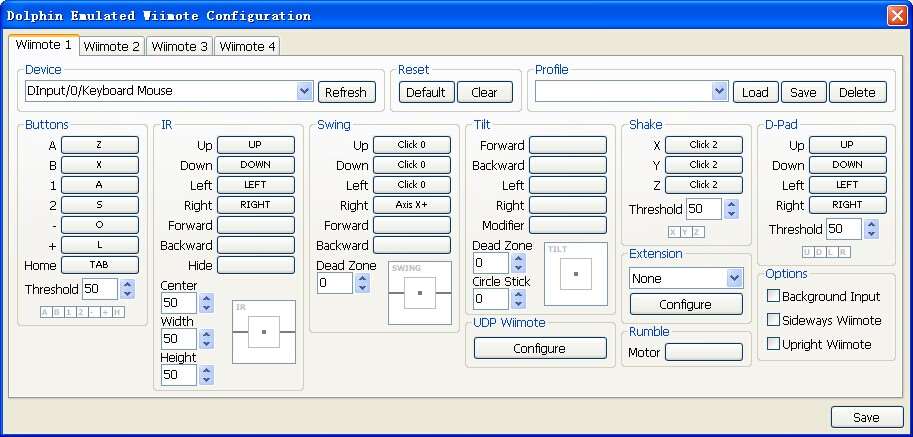Click the Shake Threshold spinner arrows

731,209
